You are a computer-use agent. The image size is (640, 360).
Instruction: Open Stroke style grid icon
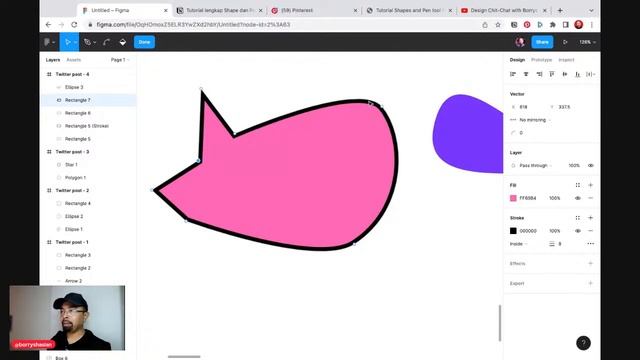pos(578,218)
